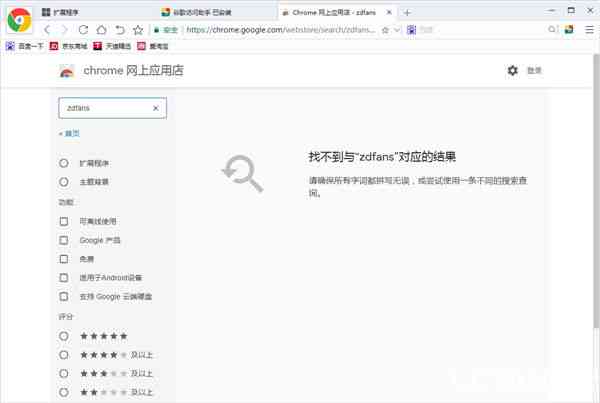The image size is (600, 403).
Task: Click the Chrome Web Store rainbow logo
Action: 67,71
